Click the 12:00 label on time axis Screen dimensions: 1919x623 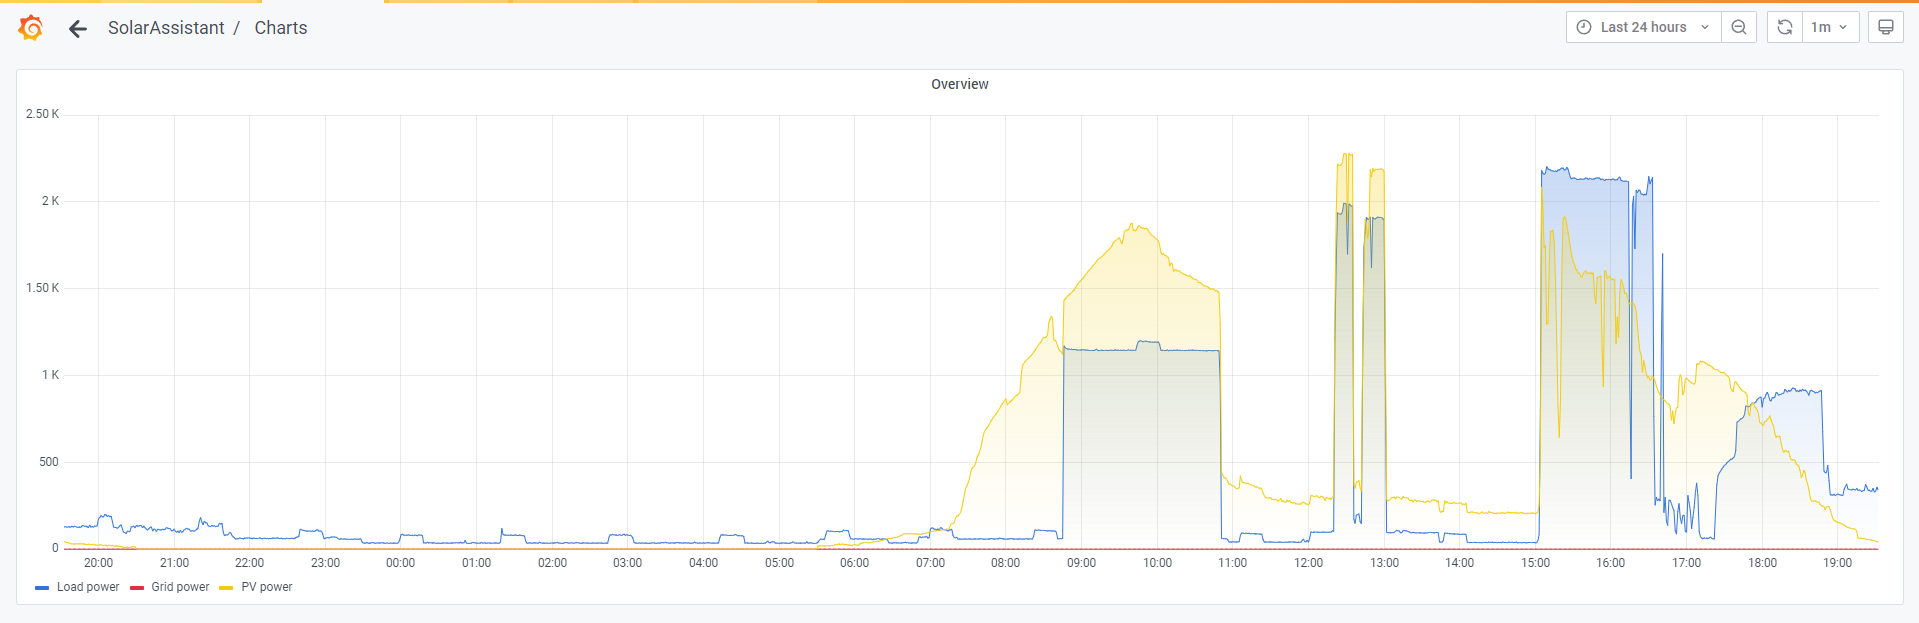[x=1308, y=563]
